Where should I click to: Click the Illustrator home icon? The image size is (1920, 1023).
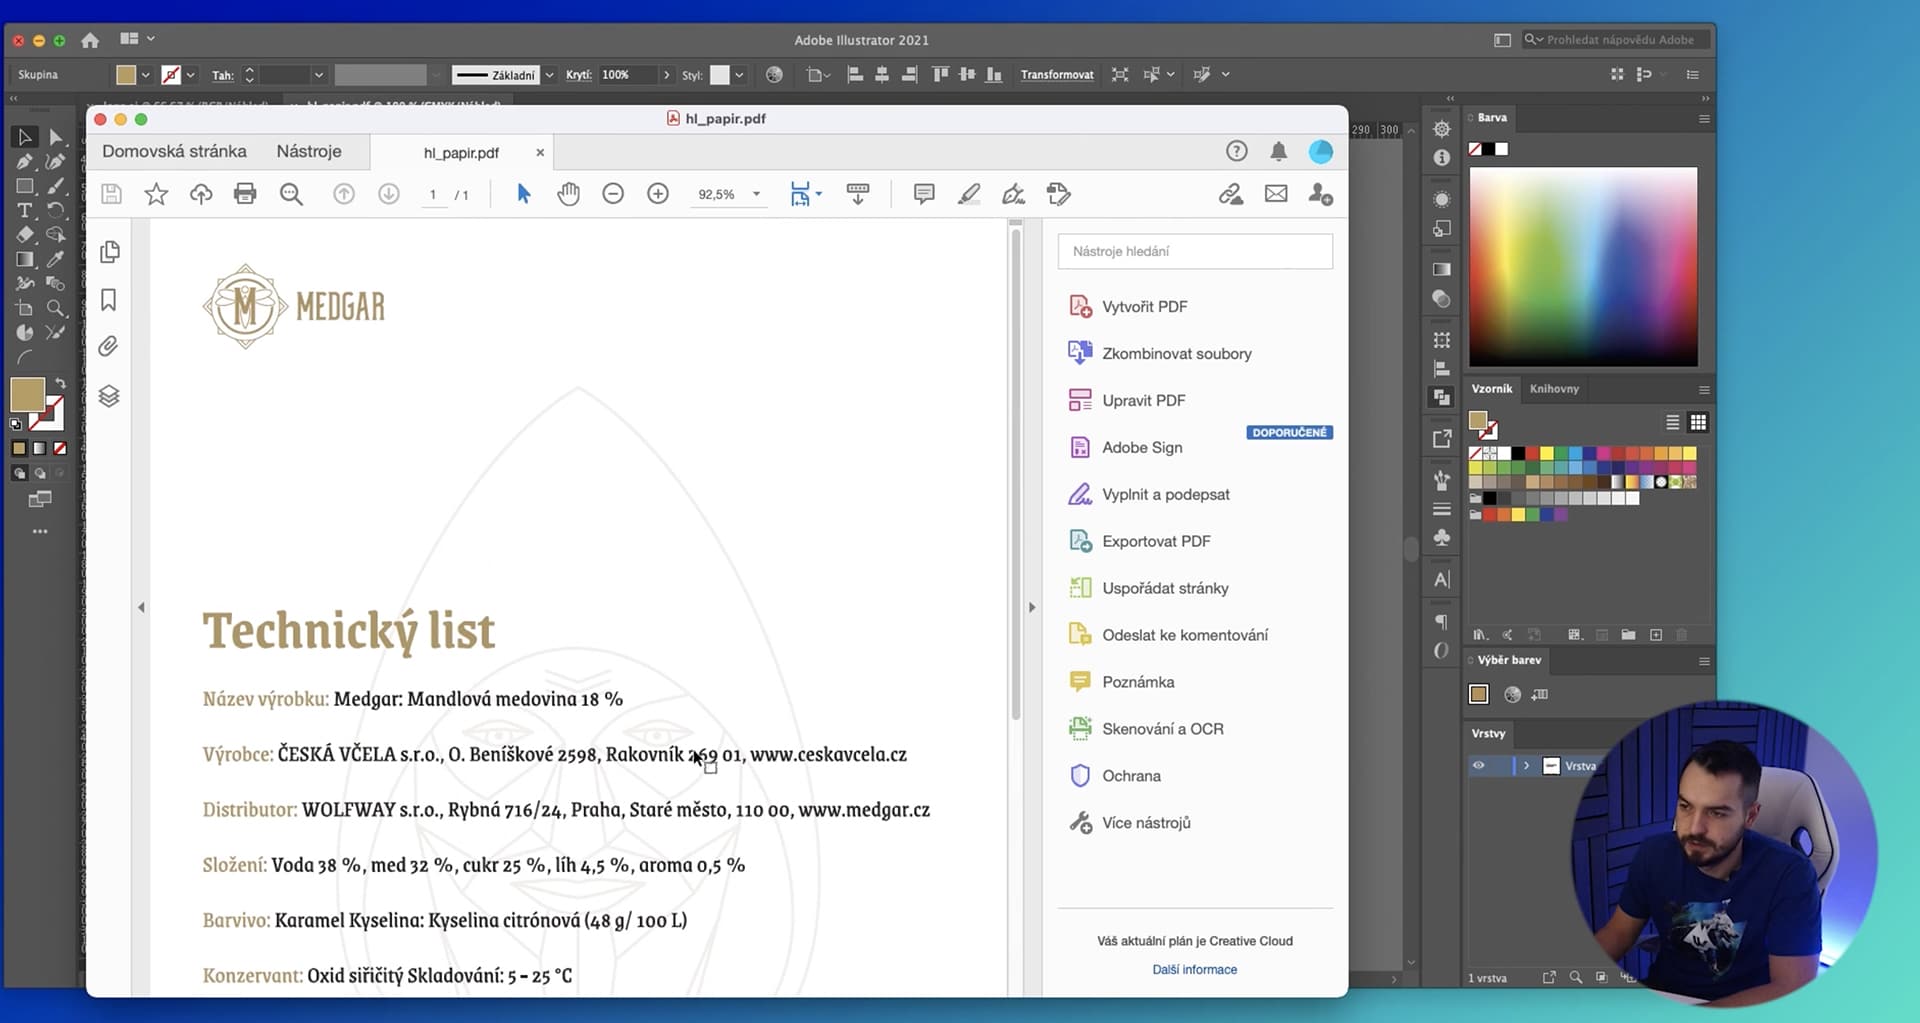(x=90, y=40)
